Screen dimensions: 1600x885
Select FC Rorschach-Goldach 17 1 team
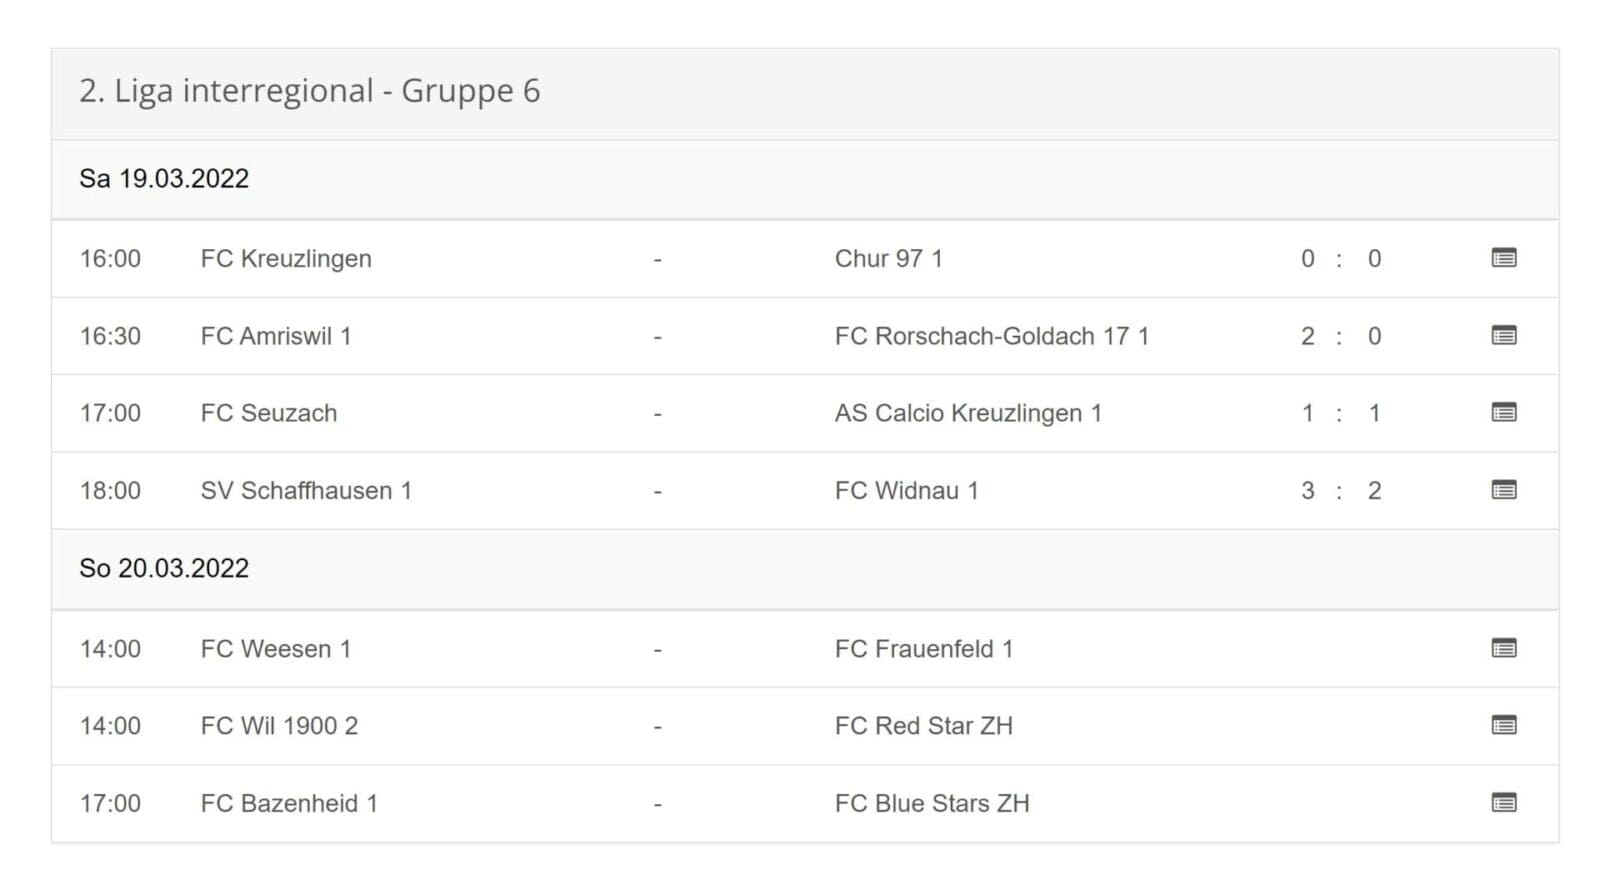tap(991, 336)
